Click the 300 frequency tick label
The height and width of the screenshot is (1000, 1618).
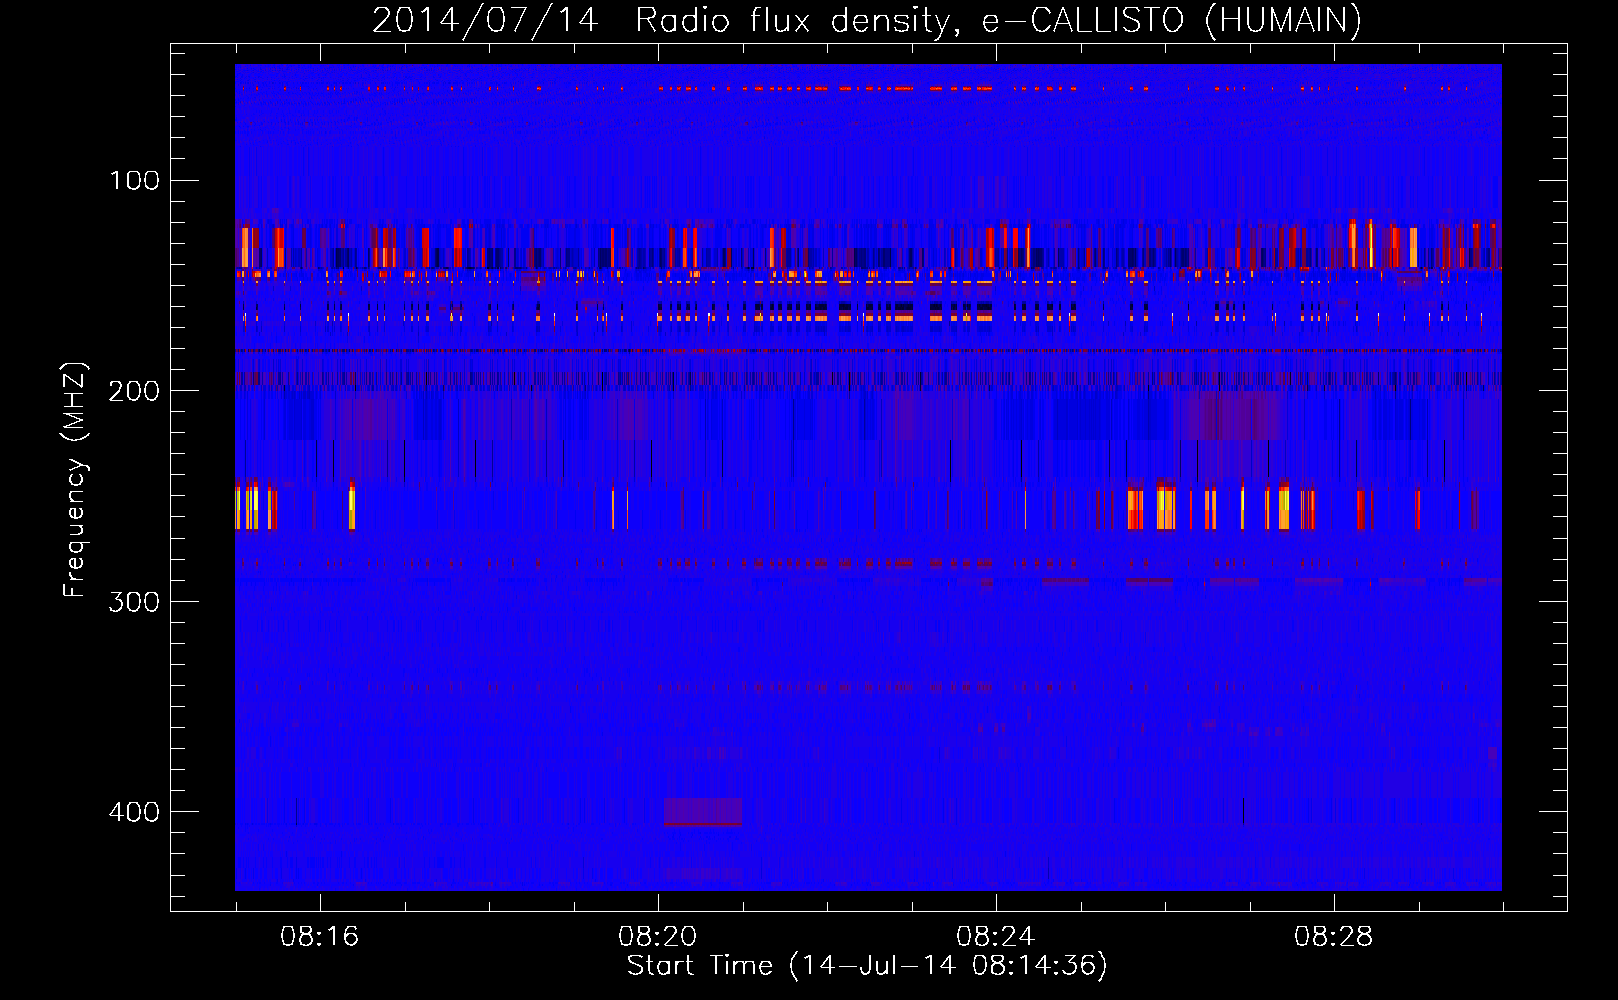pos(134,601)
